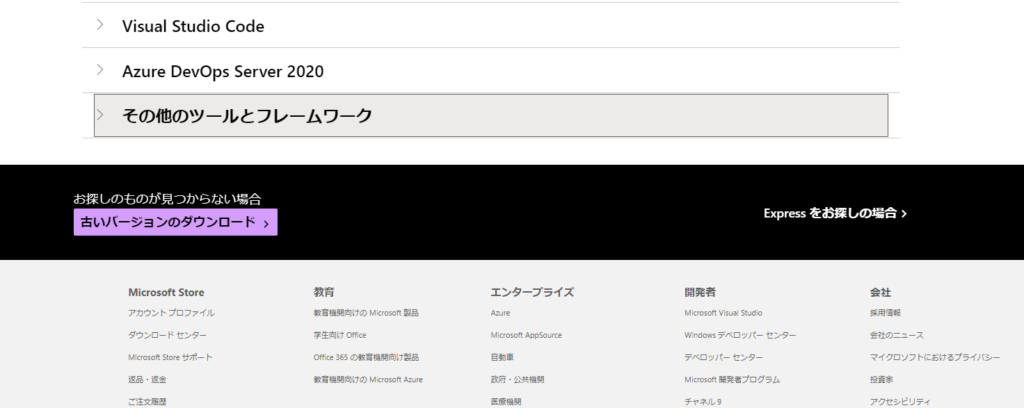Image resolution: width=1024 pixels, height=408 pixels.
Task: Open the Express をお探しの場合 link
Action: coord(835,213)
